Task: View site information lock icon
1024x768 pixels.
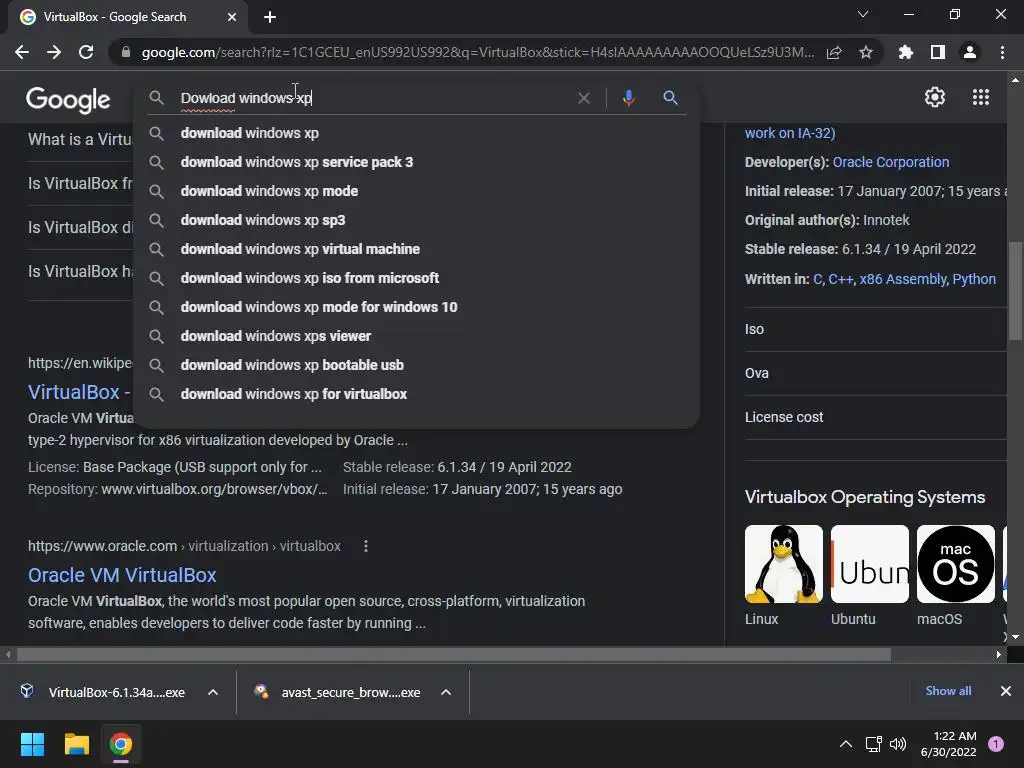Action: click(125, 52)
